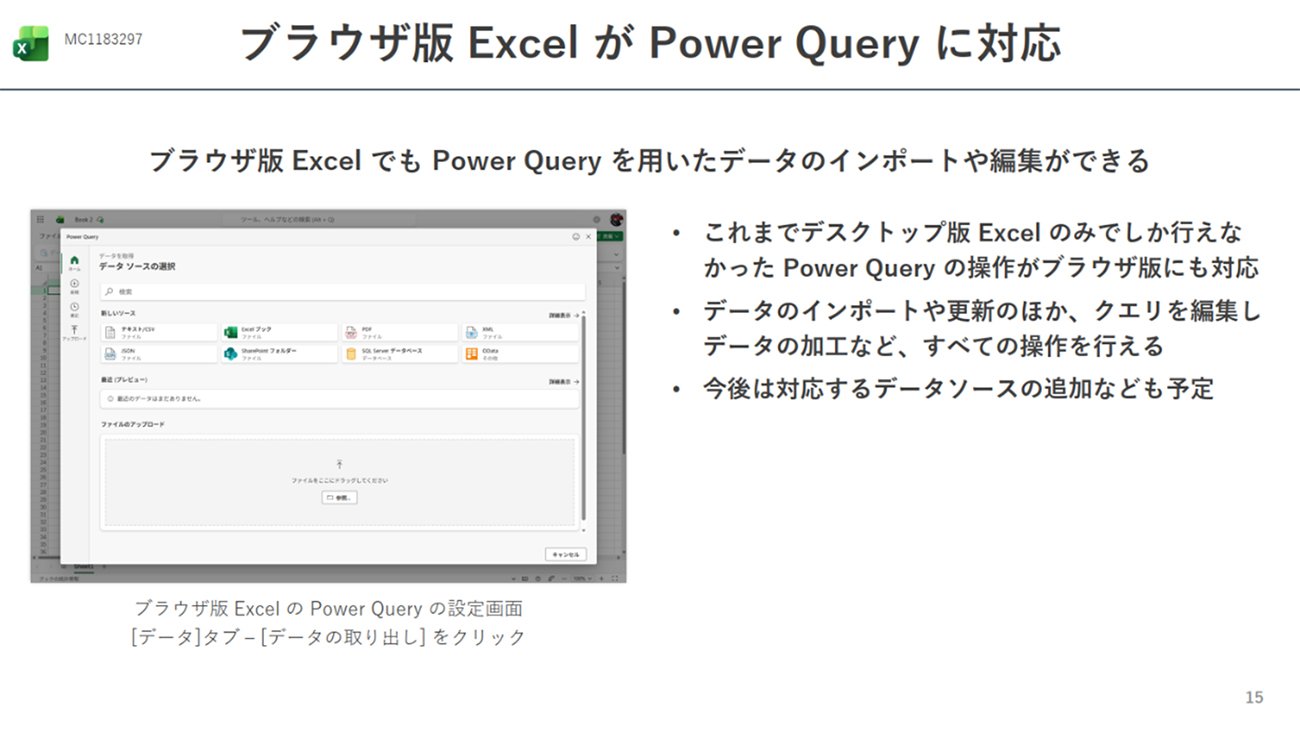This screenshot has width=1300, height=732.
Task: Choose the SQL Server データベース source
Action: click(x=400, y=353)
